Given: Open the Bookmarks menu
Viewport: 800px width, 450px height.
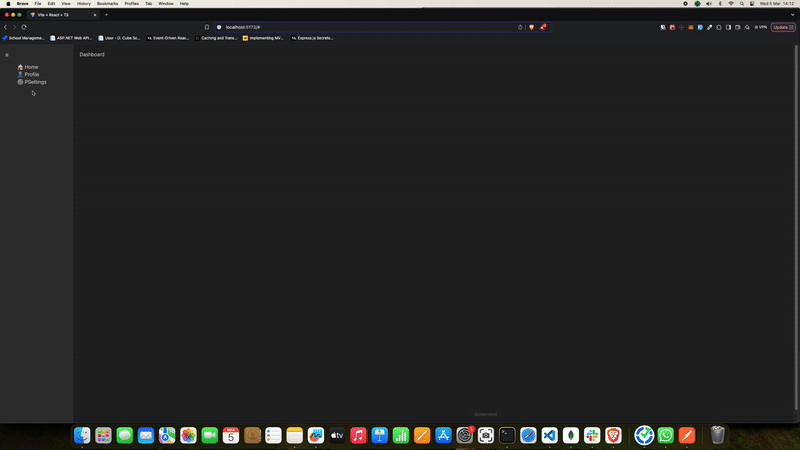Looking at the screenshot, I should click(108, 4).
